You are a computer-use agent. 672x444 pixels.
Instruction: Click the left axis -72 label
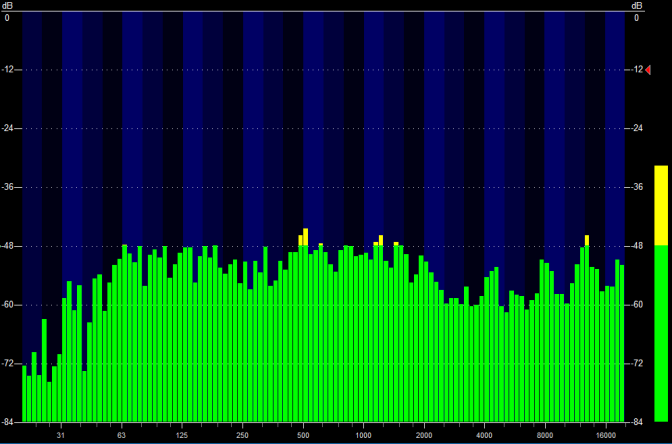(x=8, y=363)
